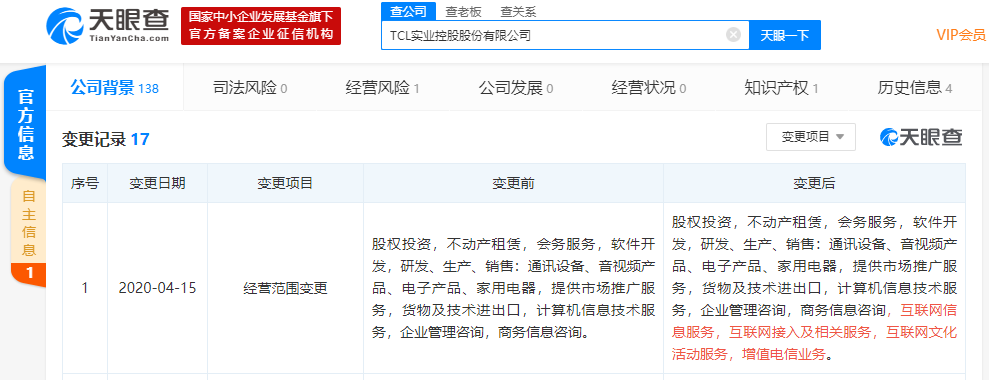Click the 变更记录 17 heading
989x380 pixels.
[105, 139]
